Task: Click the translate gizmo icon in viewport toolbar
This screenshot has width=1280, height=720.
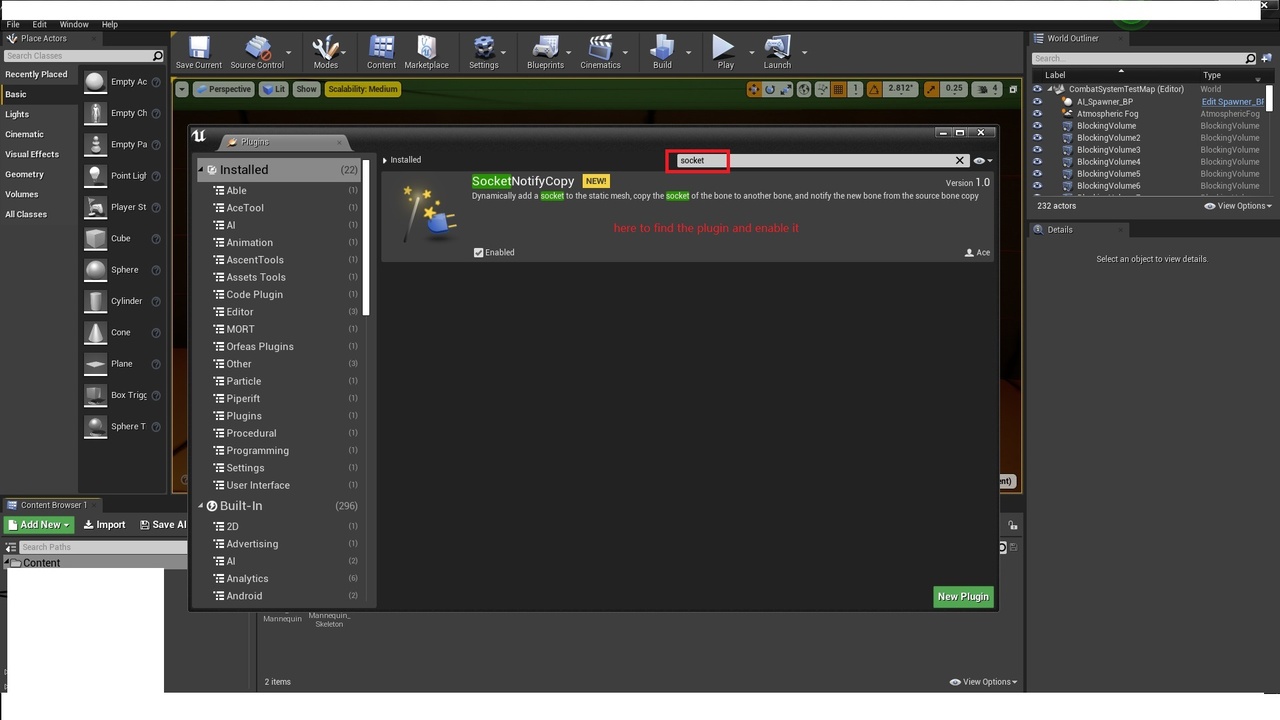Action: pos(753,89)
